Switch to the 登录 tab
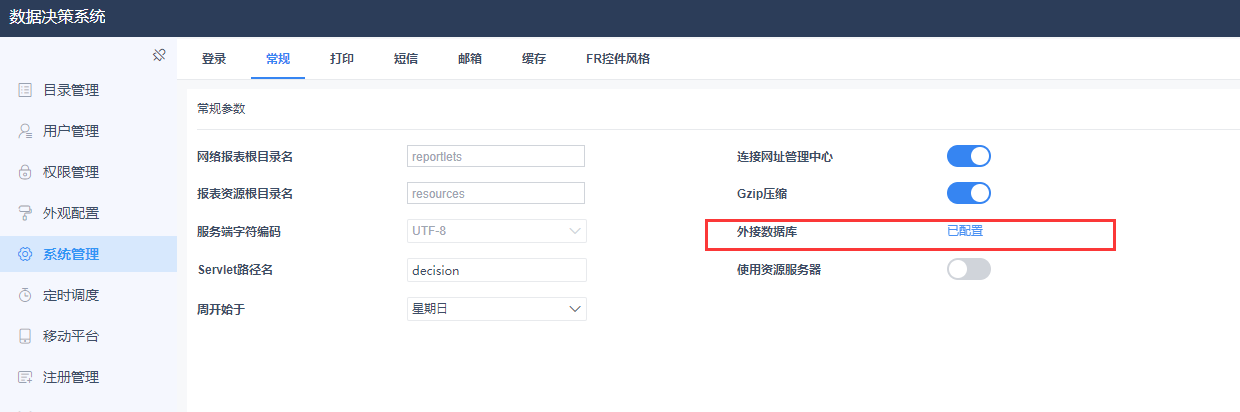Viewport: 1240px width, 412px height. (214, 59)
